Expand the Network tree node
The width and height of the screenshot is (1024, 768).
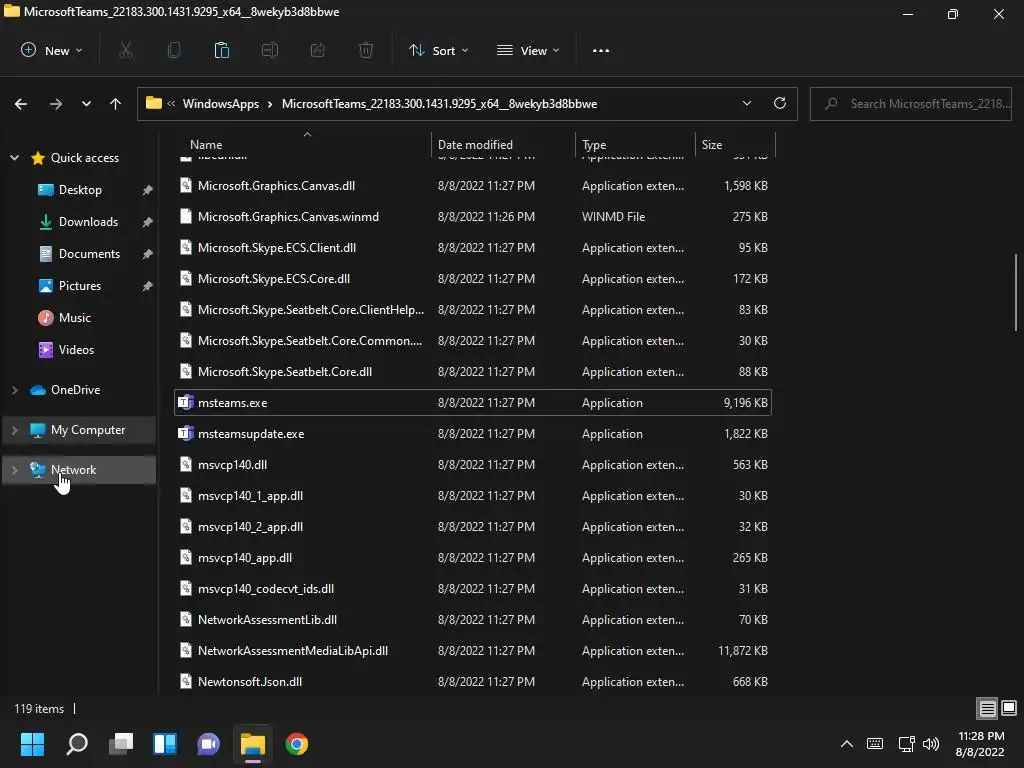click(x=14, y=470)
